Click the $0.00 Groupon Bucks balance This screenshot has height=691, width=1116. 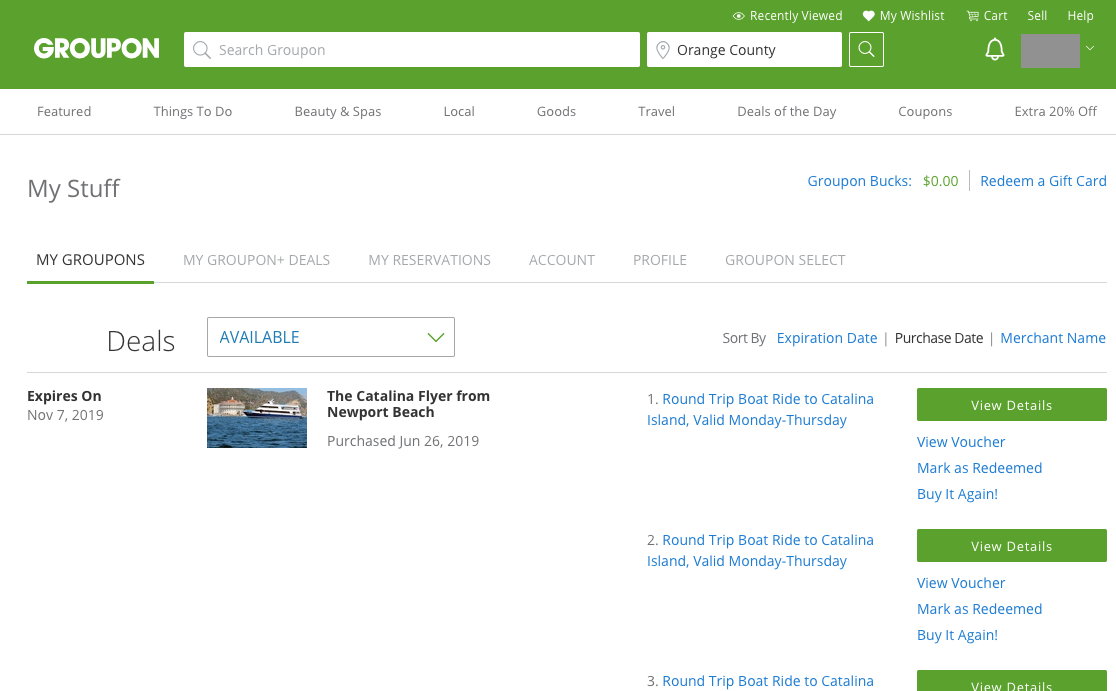[x=940, y=181]
